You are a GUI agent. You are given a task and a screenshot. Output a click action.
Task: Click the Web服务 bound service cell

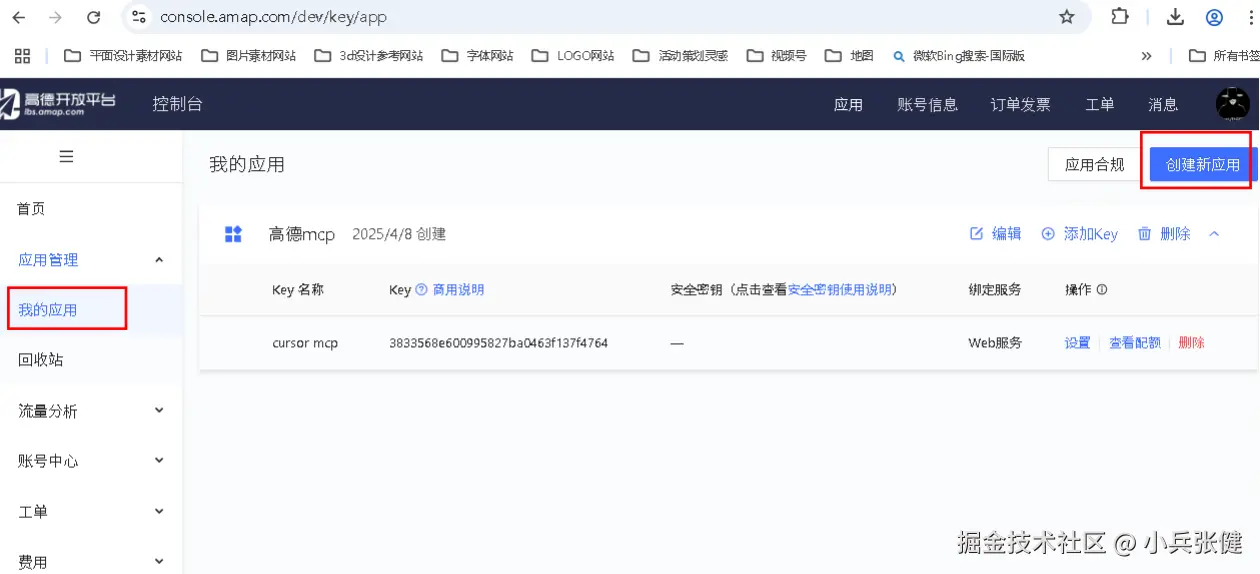point(995,343)
